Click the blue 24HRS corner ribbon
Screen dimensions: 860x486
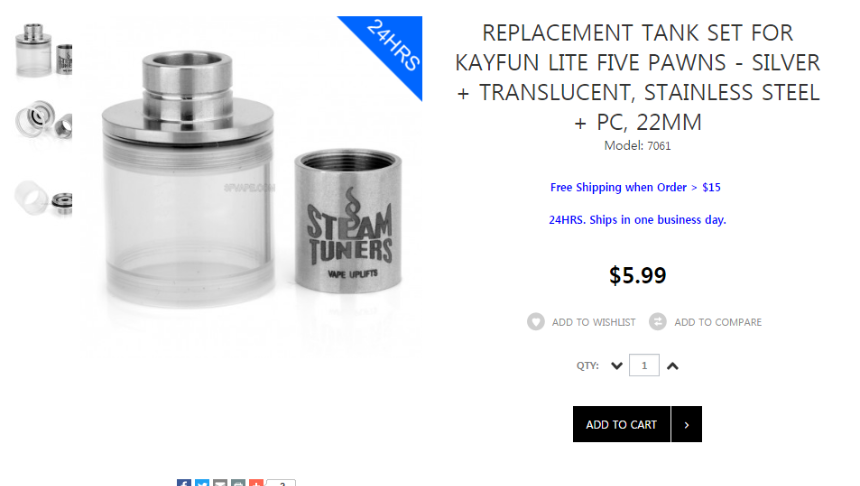(393, 45)
